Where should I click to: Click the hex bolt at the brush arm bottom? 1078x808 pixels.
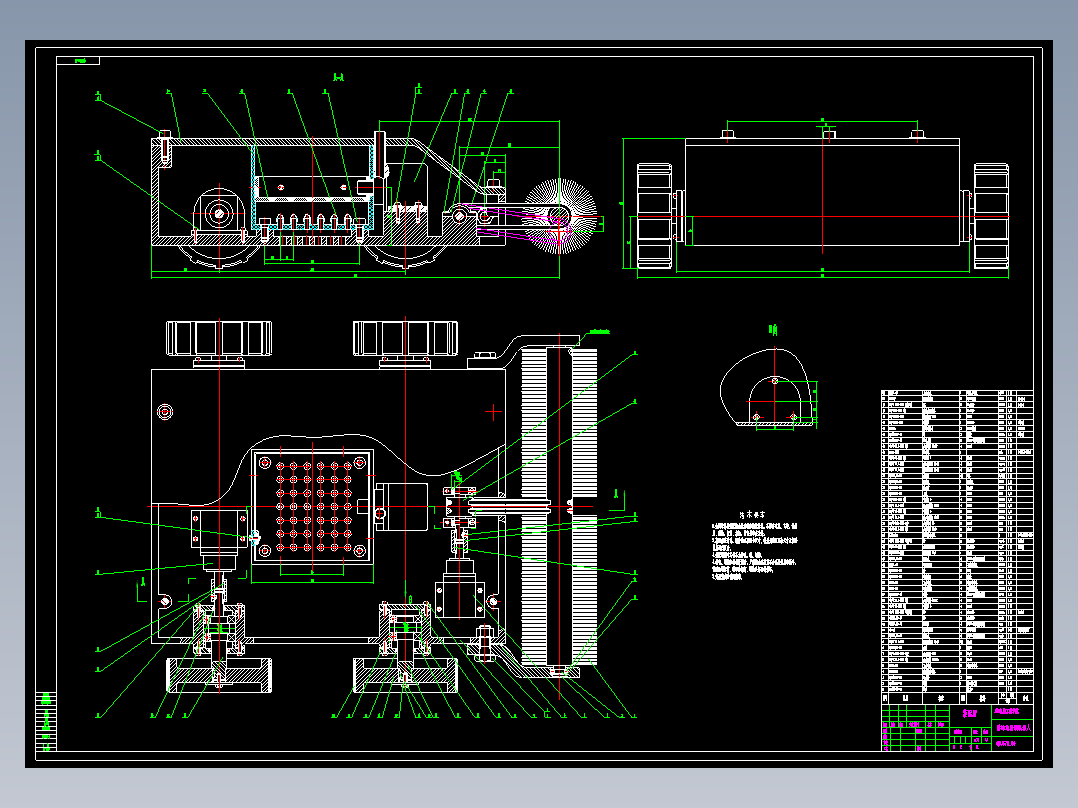[x=485, y=642]
